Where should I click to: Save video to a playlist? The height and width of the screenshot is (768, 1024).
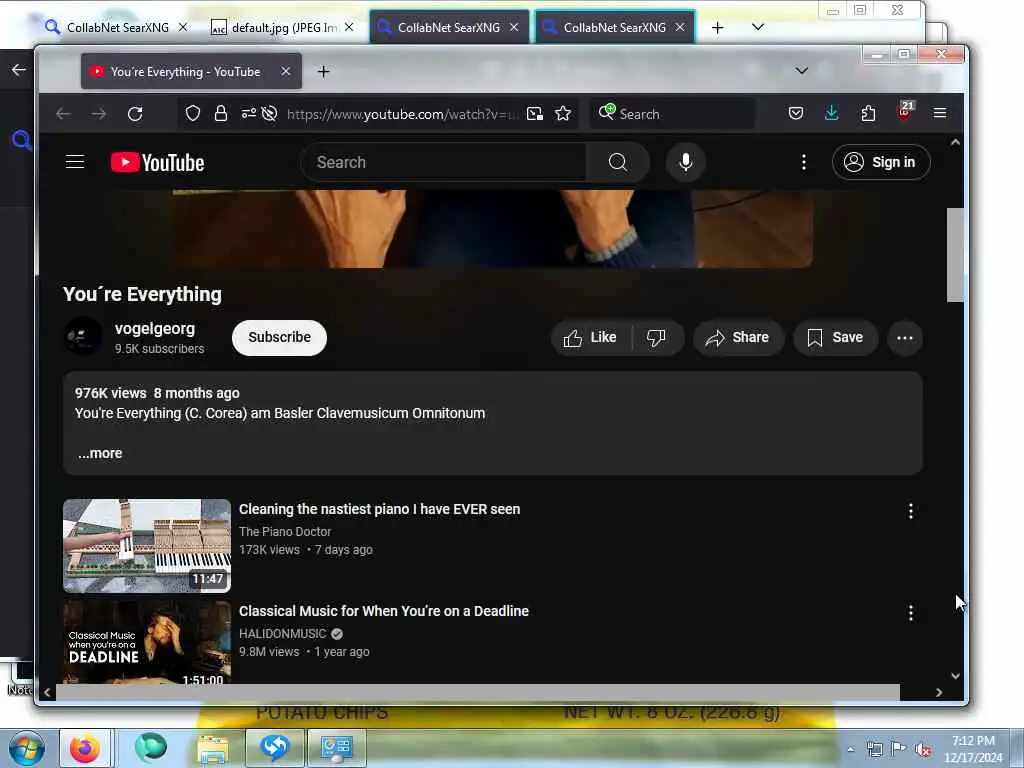835,338
